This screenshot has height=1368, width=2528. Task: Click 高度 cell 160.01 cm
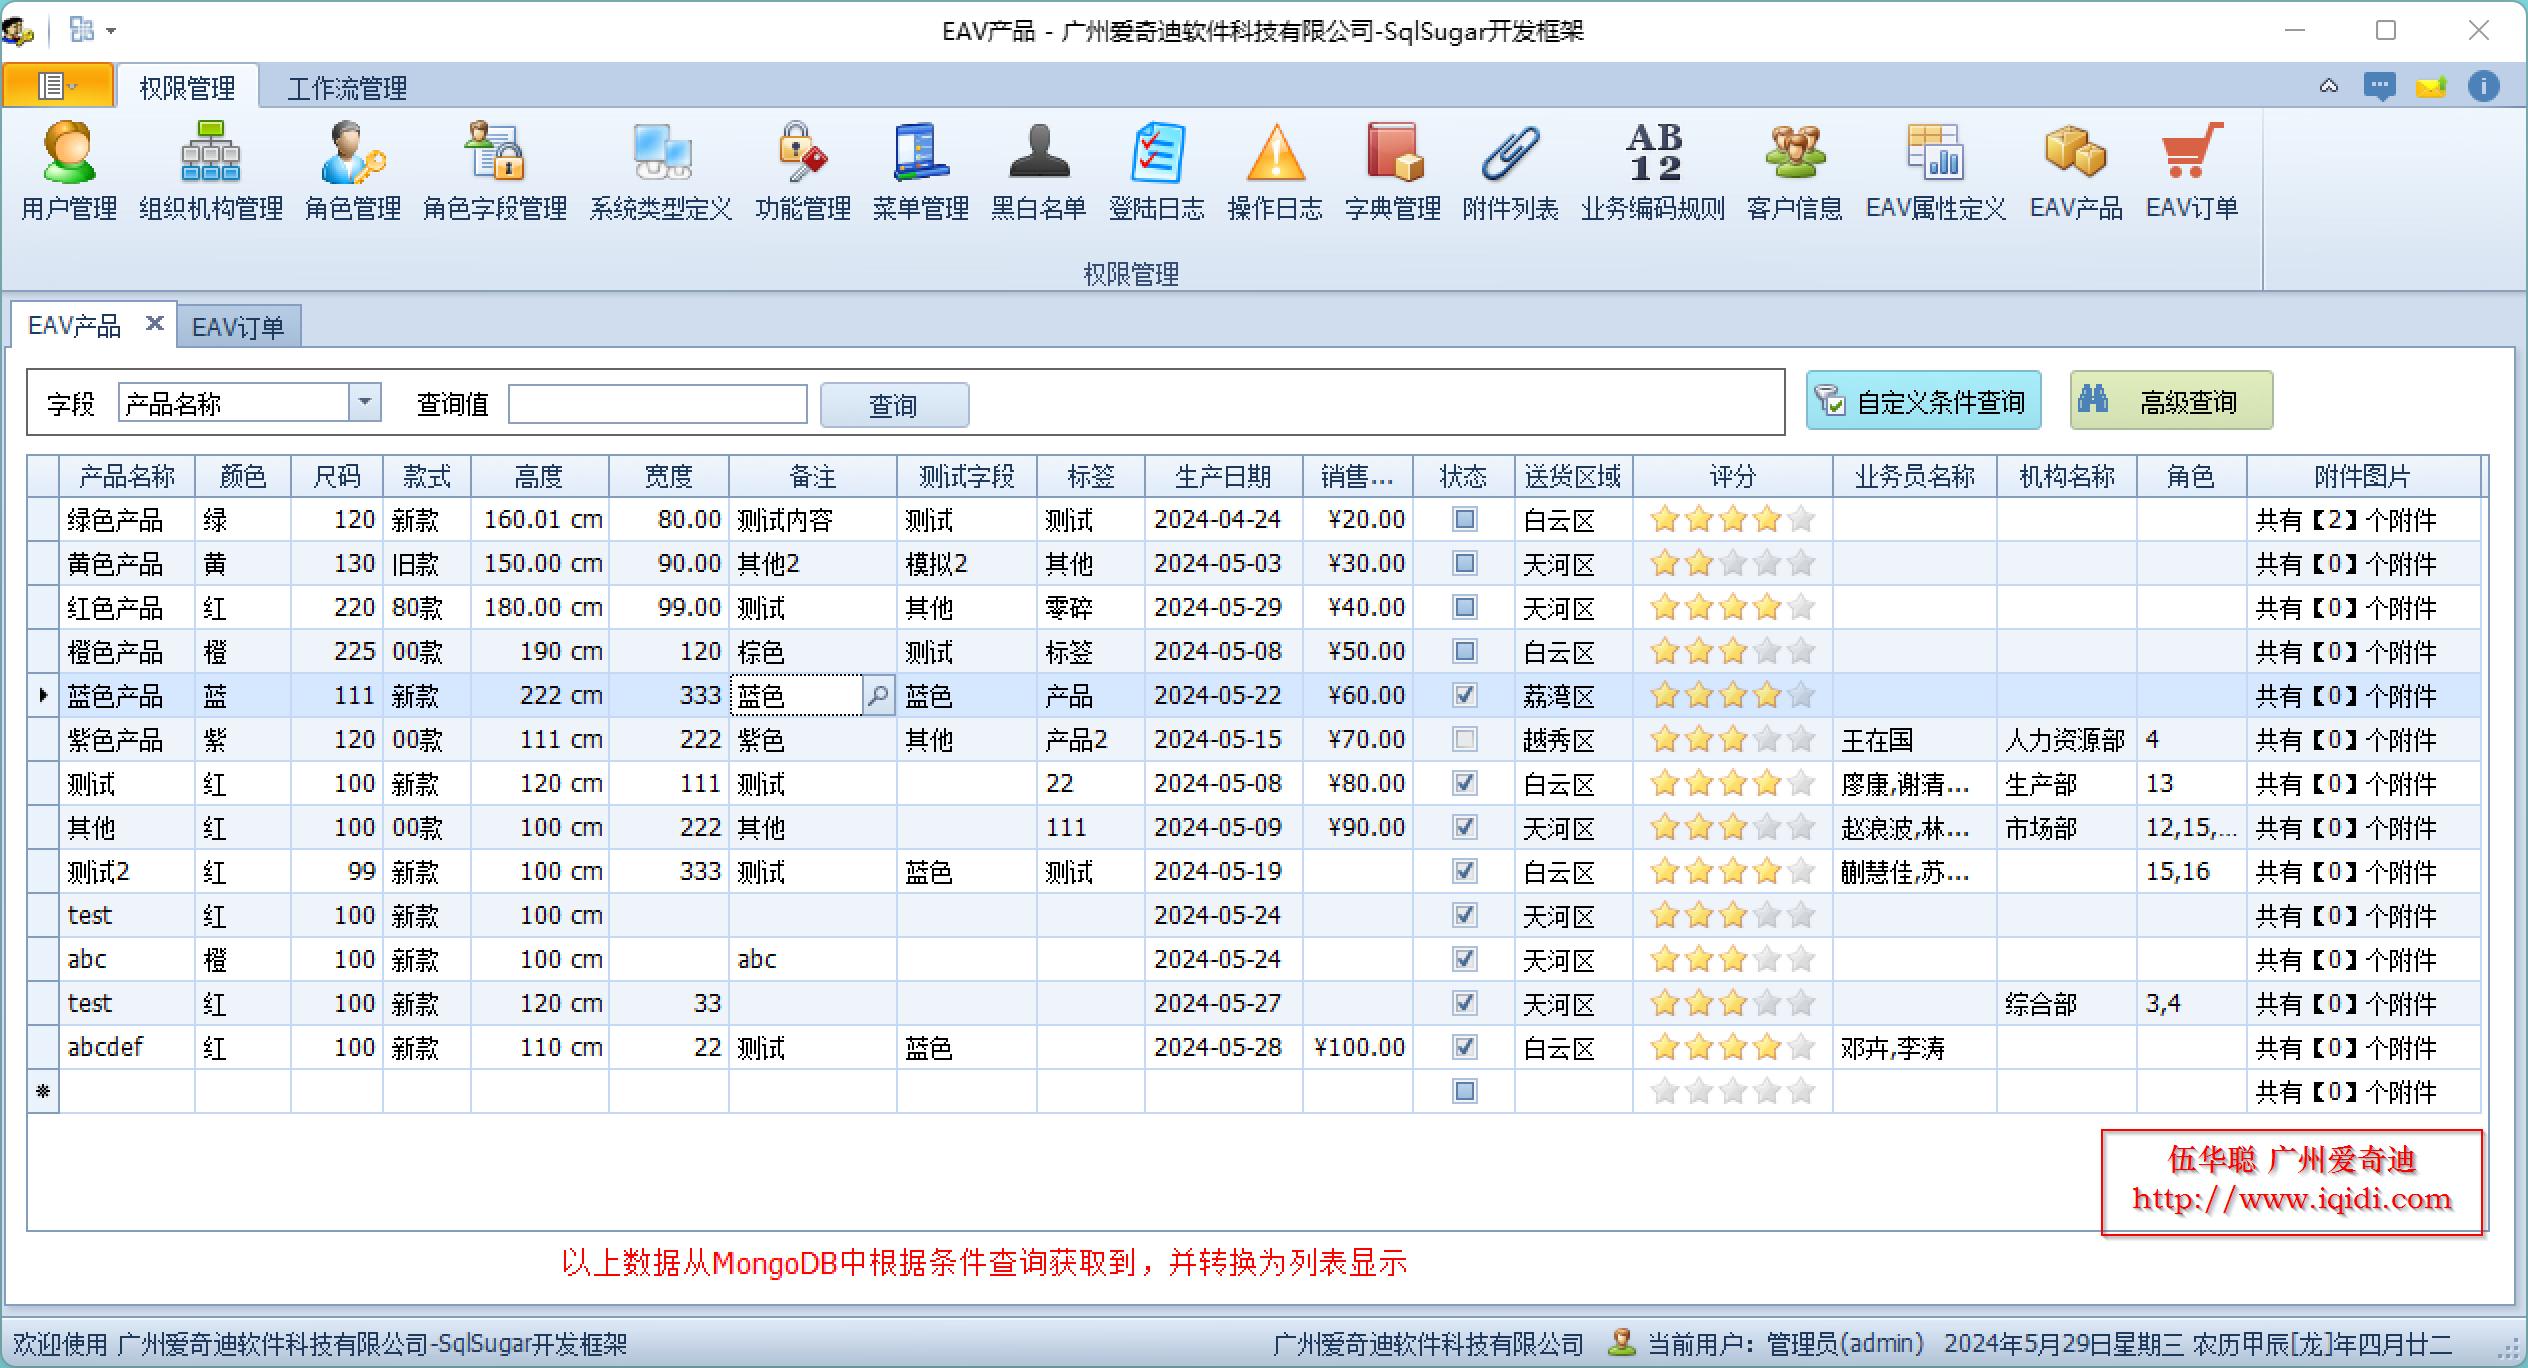pyautogui.click(x=540, y=519)
